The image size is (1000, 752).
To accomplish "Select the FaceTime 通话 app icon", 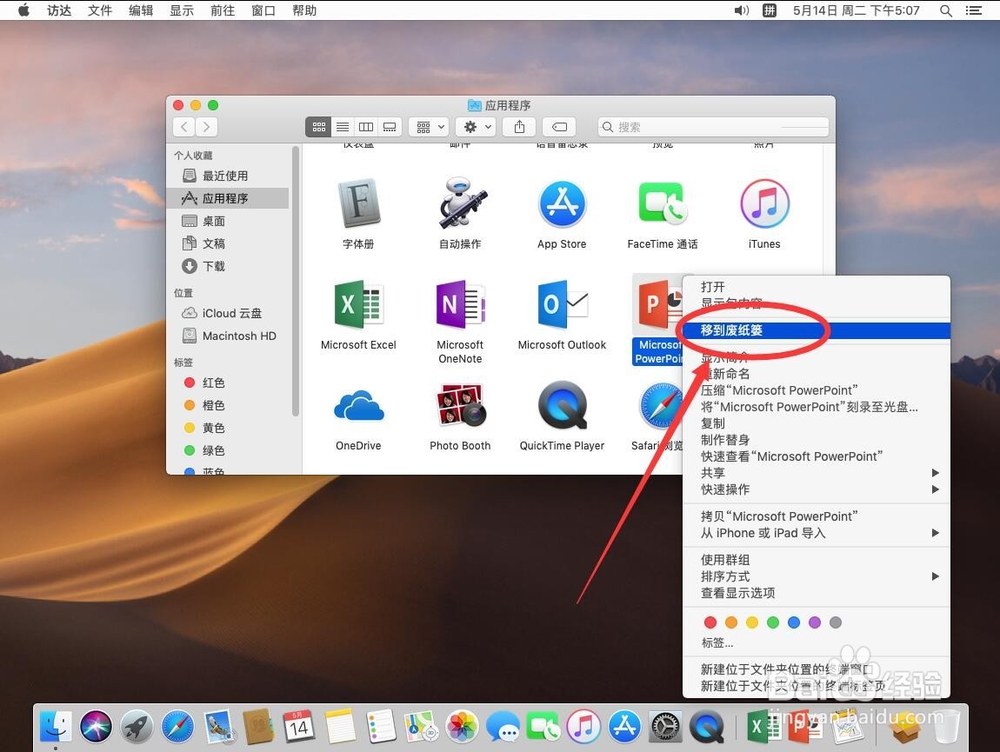I will point(663,204).
